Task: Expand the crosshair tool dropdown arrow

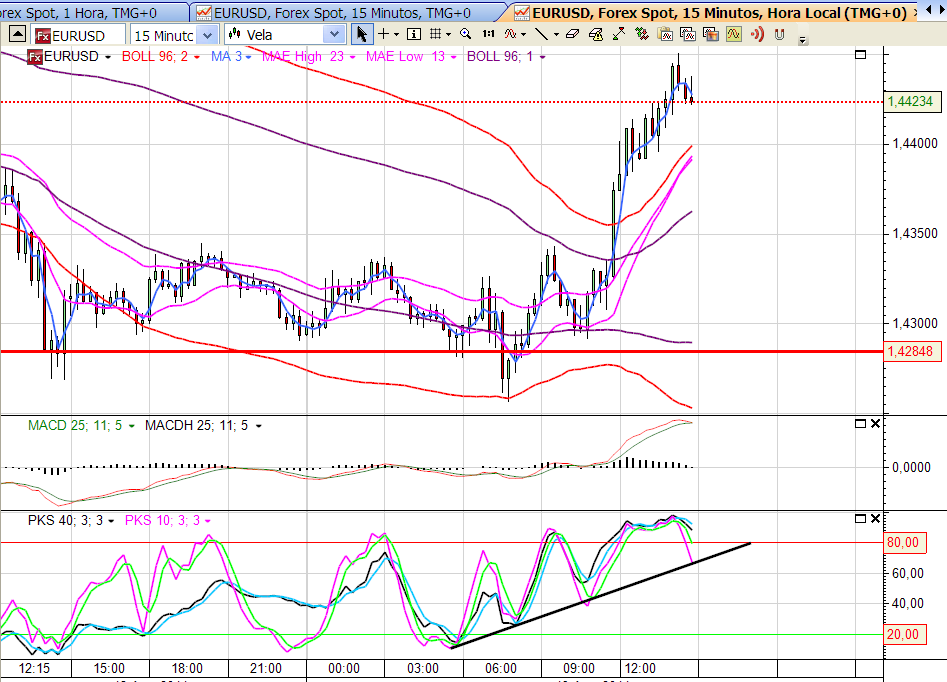Action: pyautogui.click(x=397, y=35)
